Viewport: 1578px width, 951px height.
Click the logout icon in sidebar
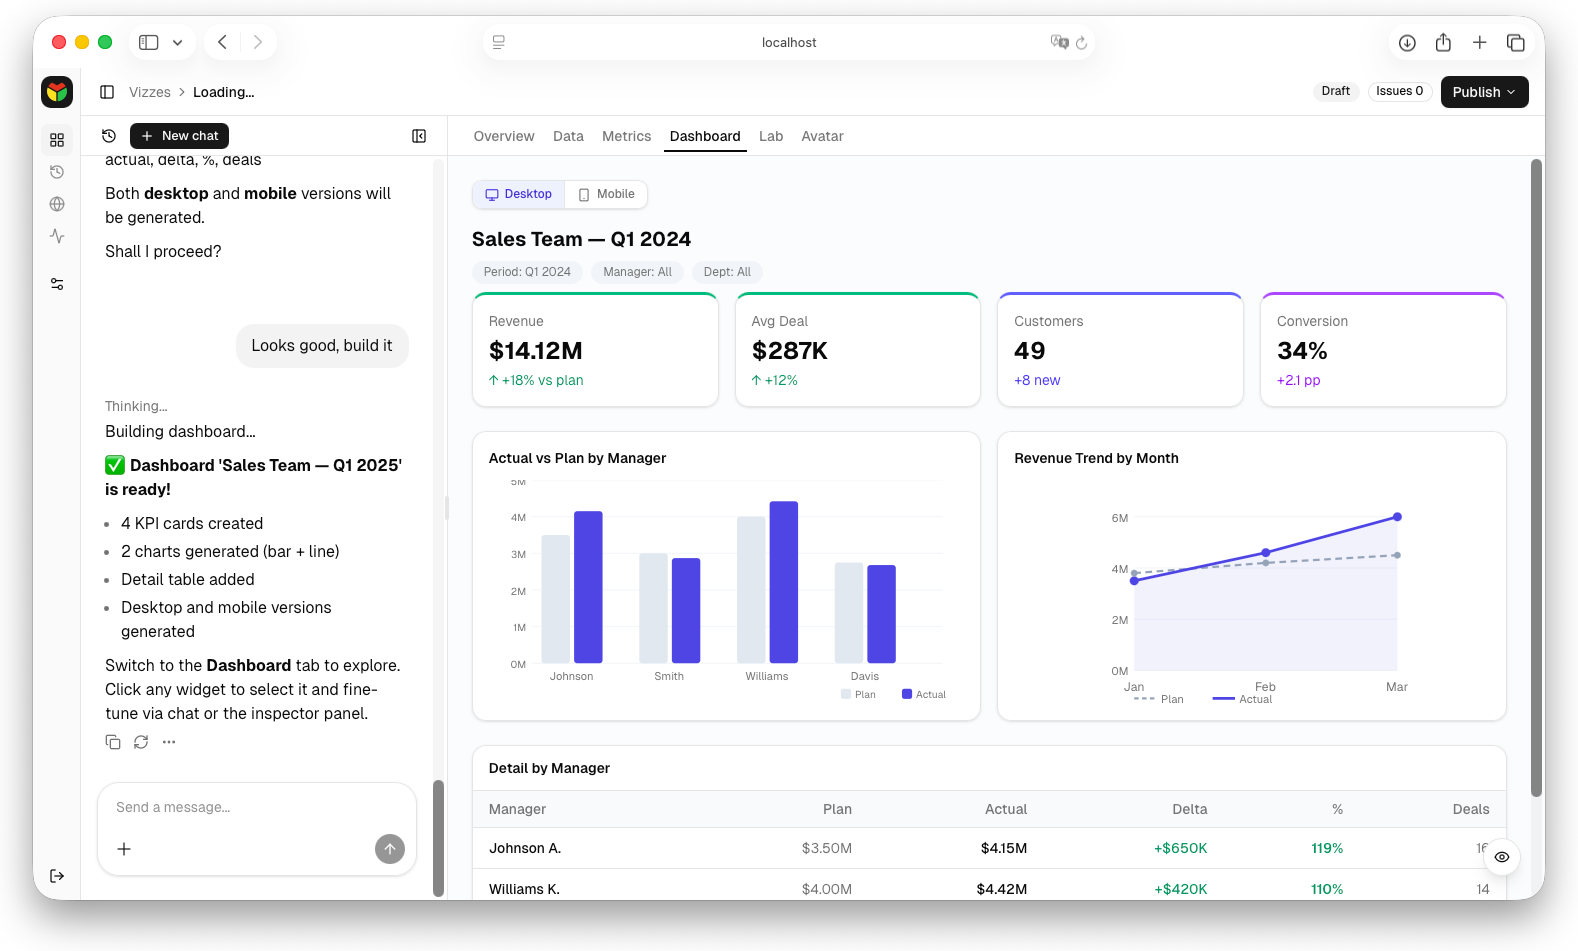click(57, 876)
